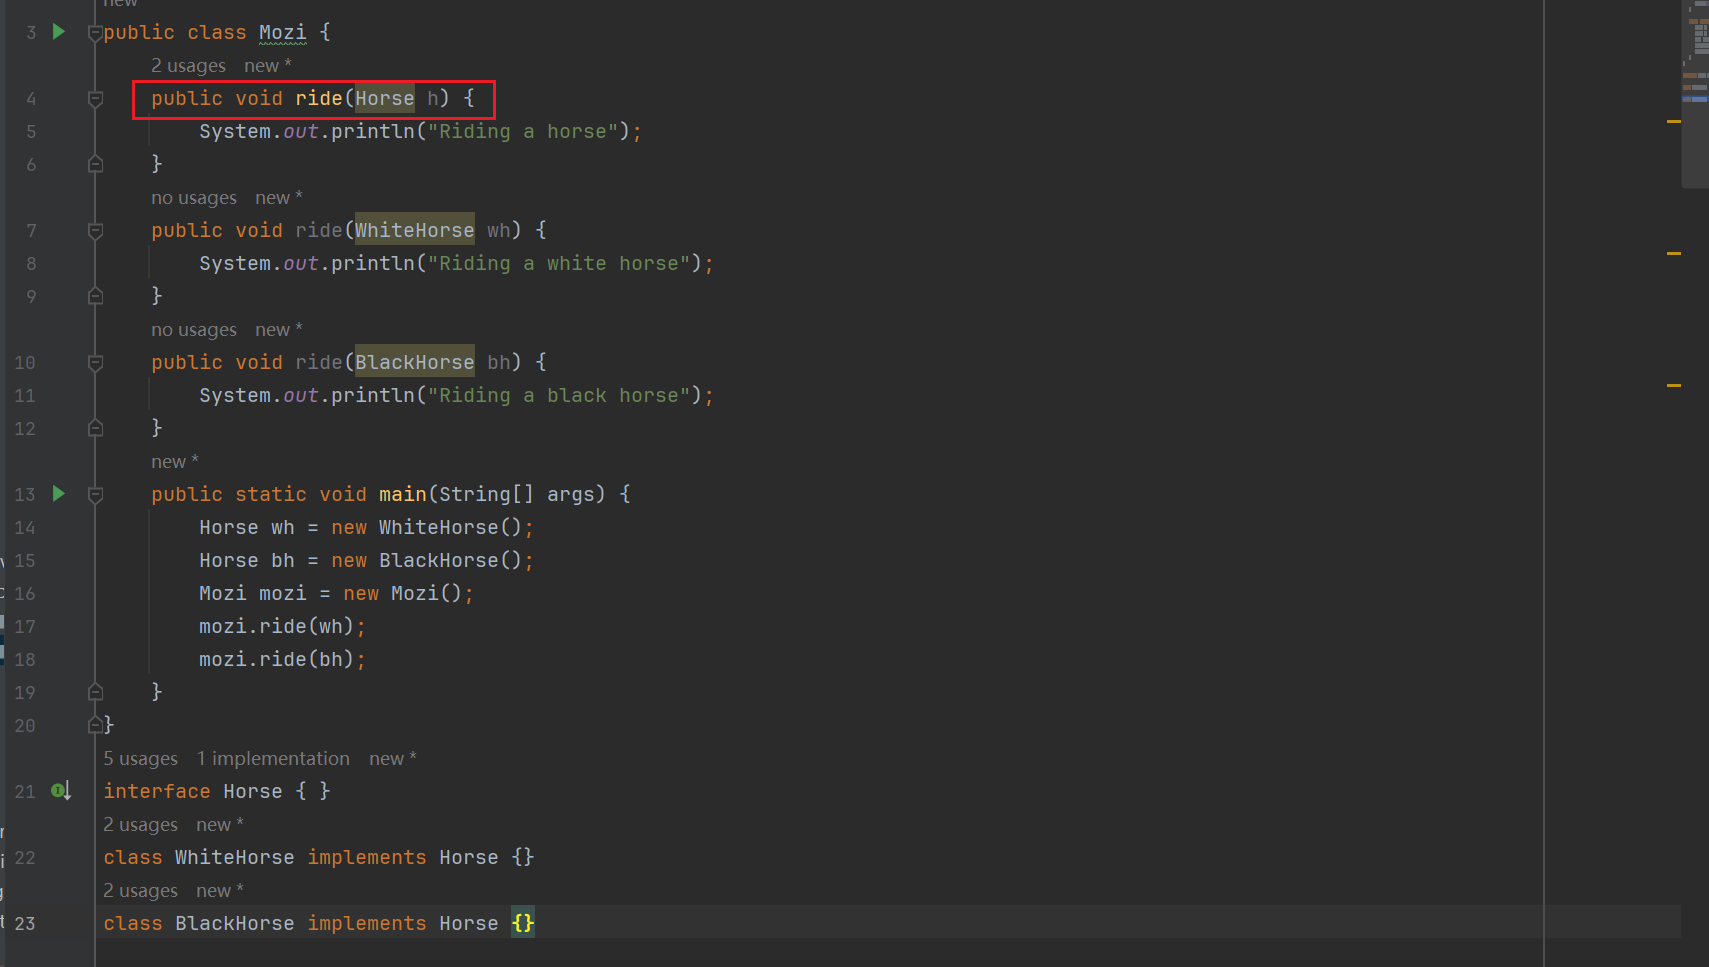The width and height of the screenshot is (1709, 967).
Task: Click 'new *' hint above class BlackHorse
Action: (220, 891)
